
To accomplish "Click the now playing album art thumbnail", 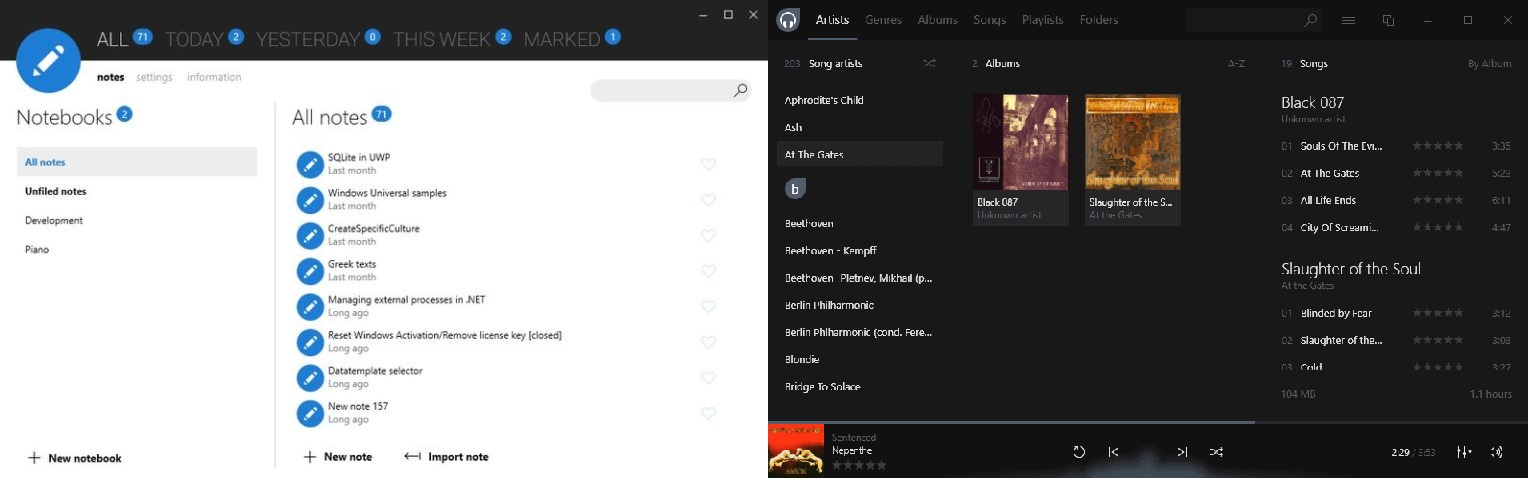I will pyautogui.click(x=796, y=450).
